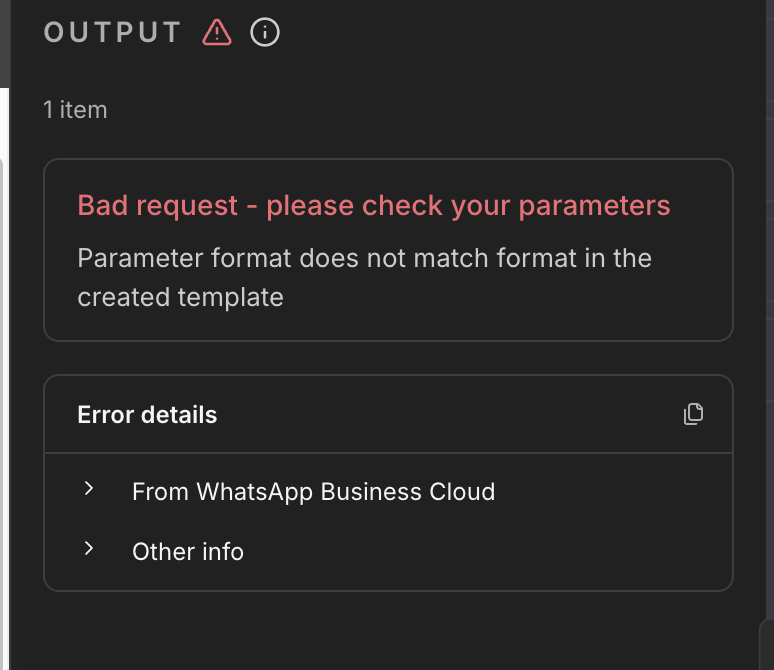Click the Error details section heading

[147, 415]
